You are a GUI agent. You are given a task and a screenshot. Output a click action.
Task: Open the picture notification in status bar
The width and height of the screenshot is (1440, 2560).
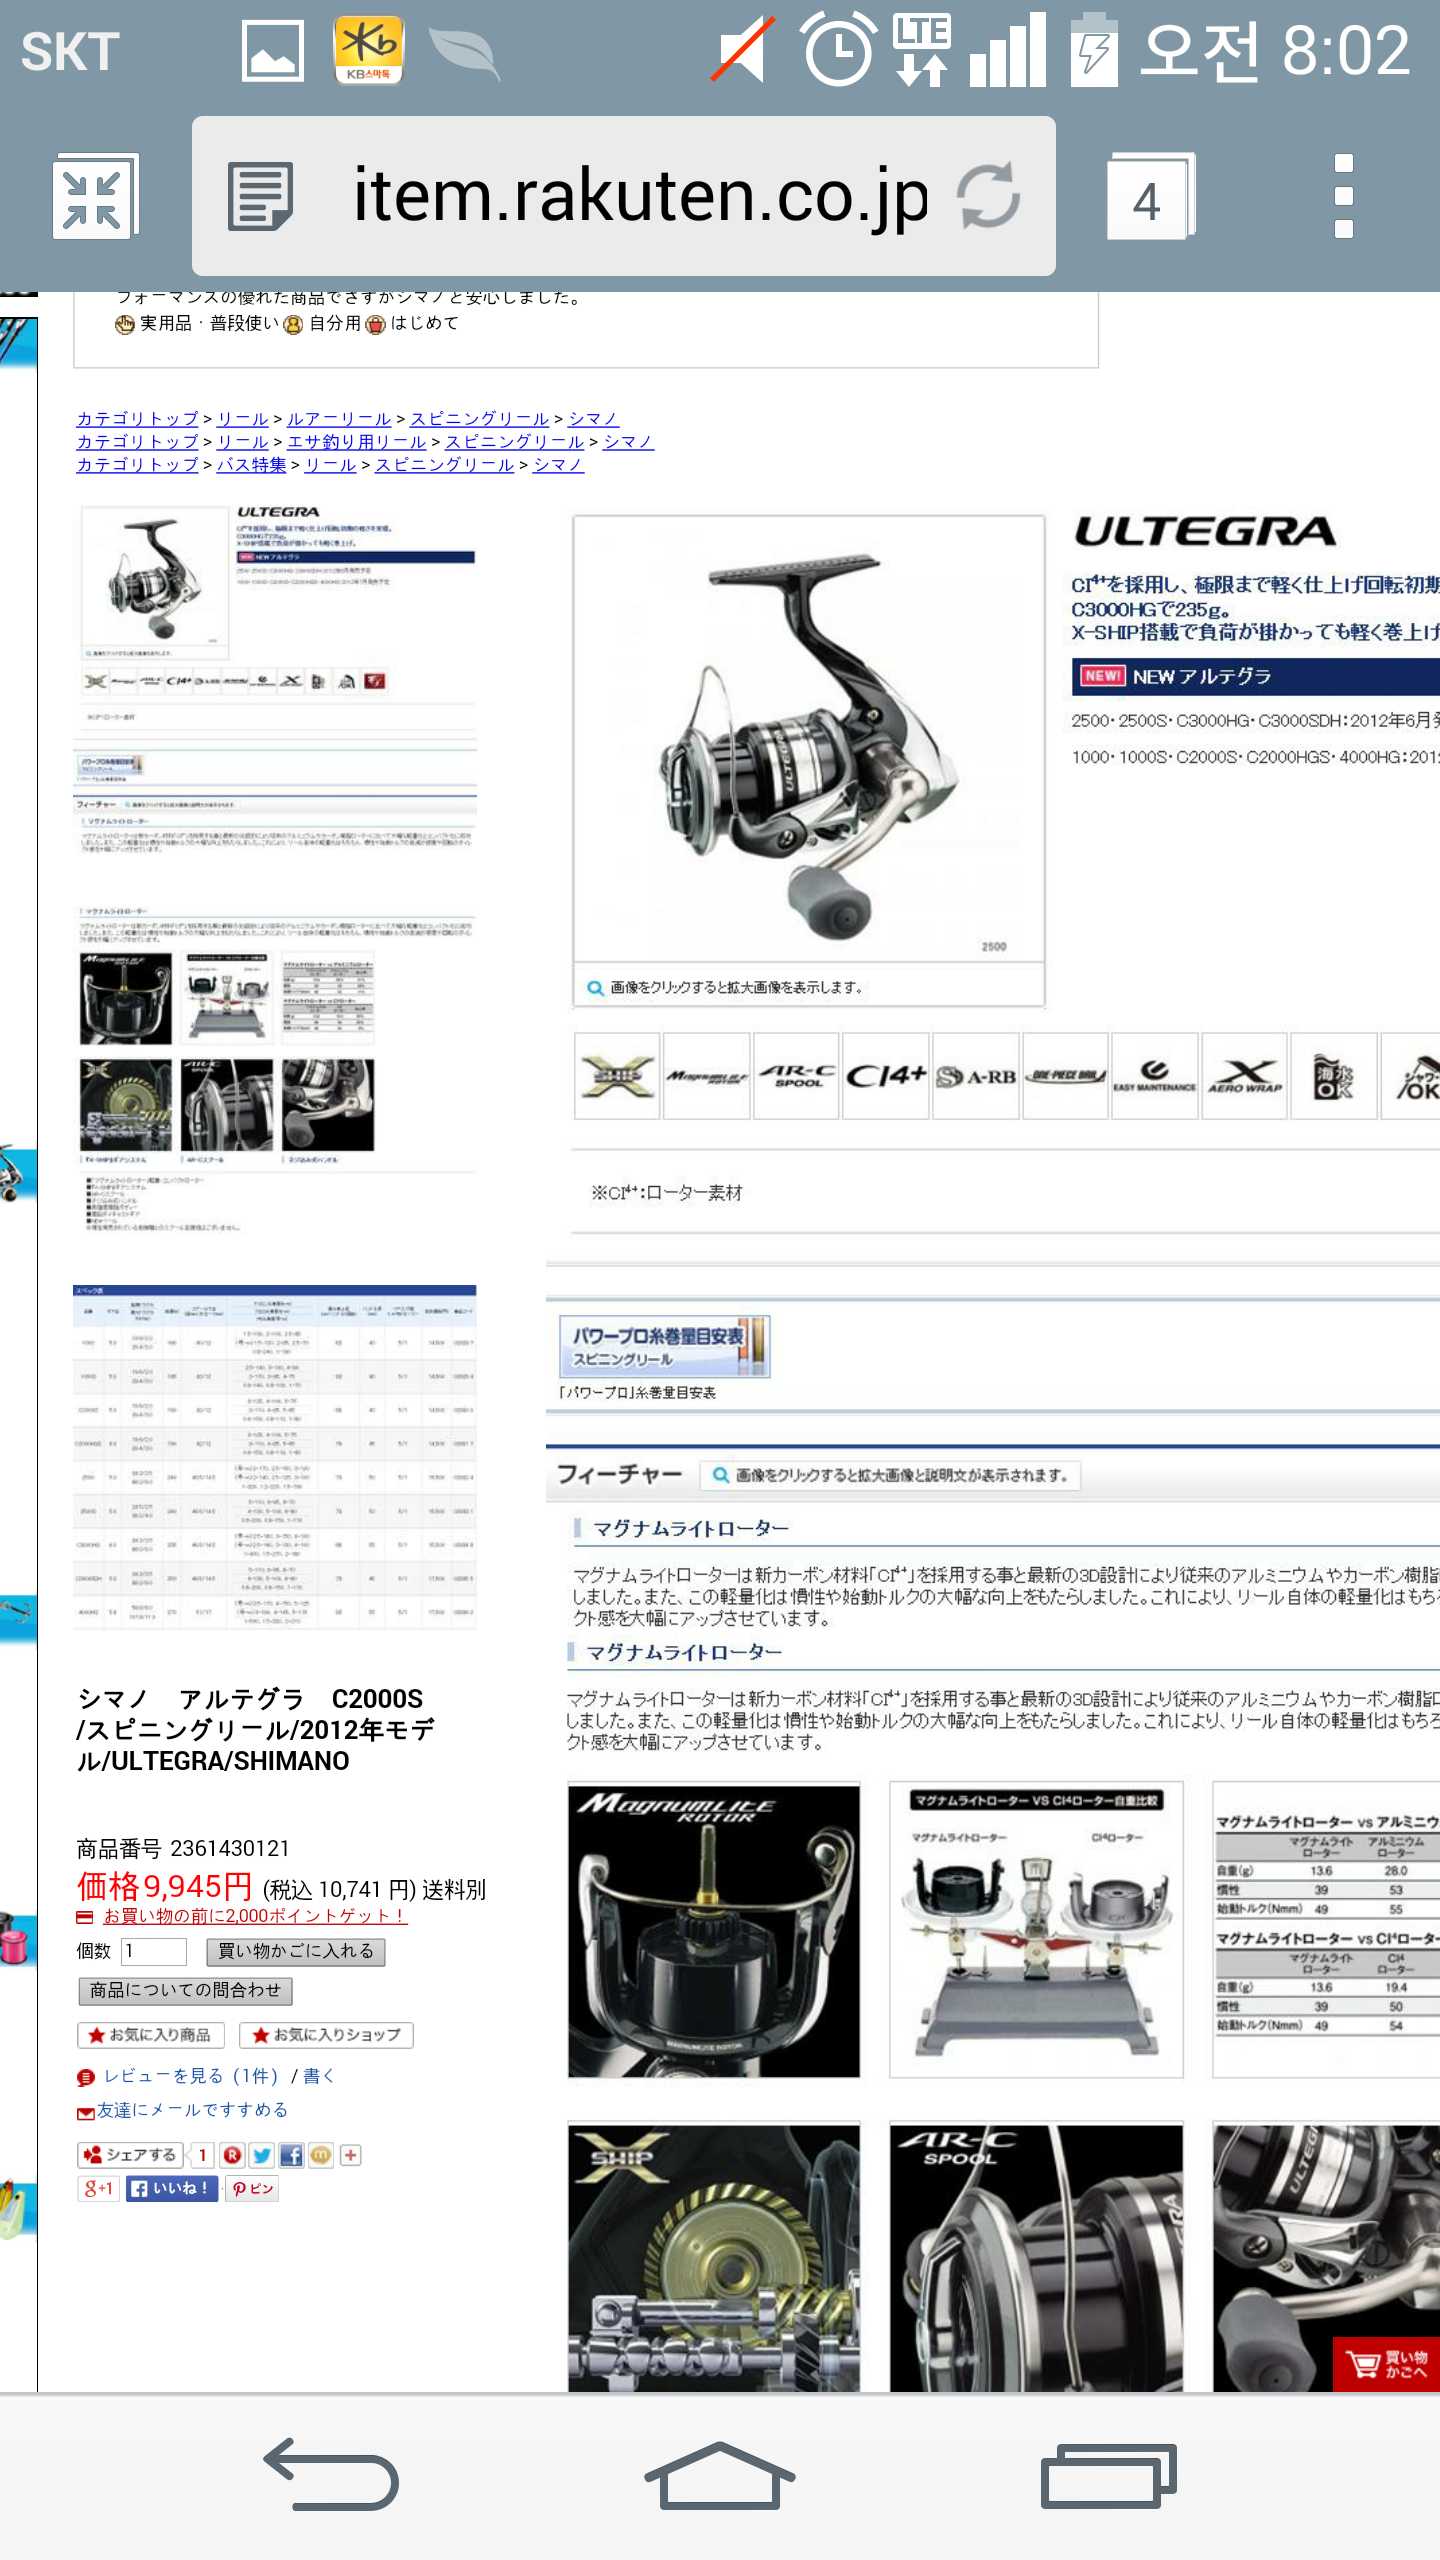[272, 51]
